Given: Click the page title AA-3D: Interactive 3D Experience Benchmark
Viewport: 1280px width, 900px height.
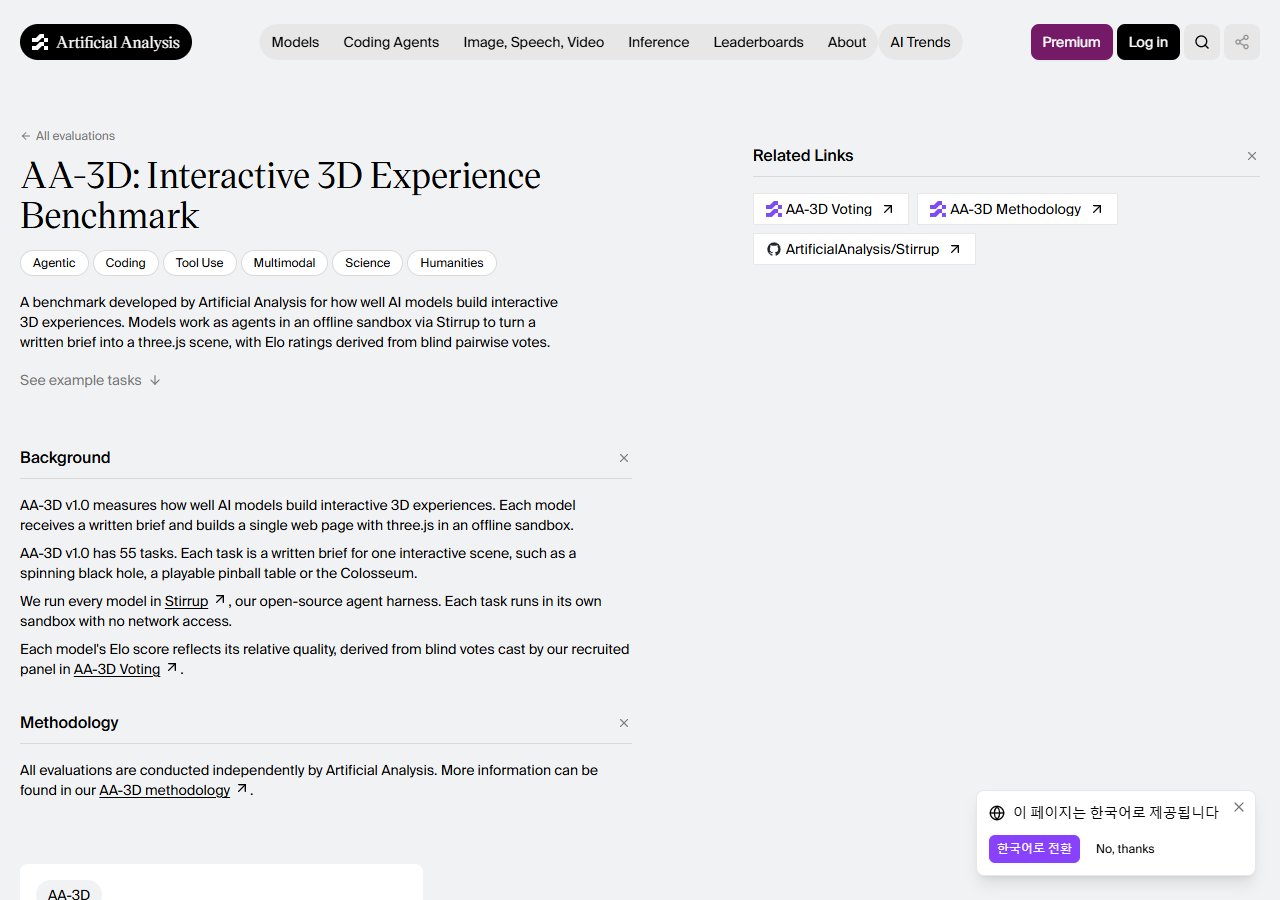Looking at the screenshot, I should [280, 196].
